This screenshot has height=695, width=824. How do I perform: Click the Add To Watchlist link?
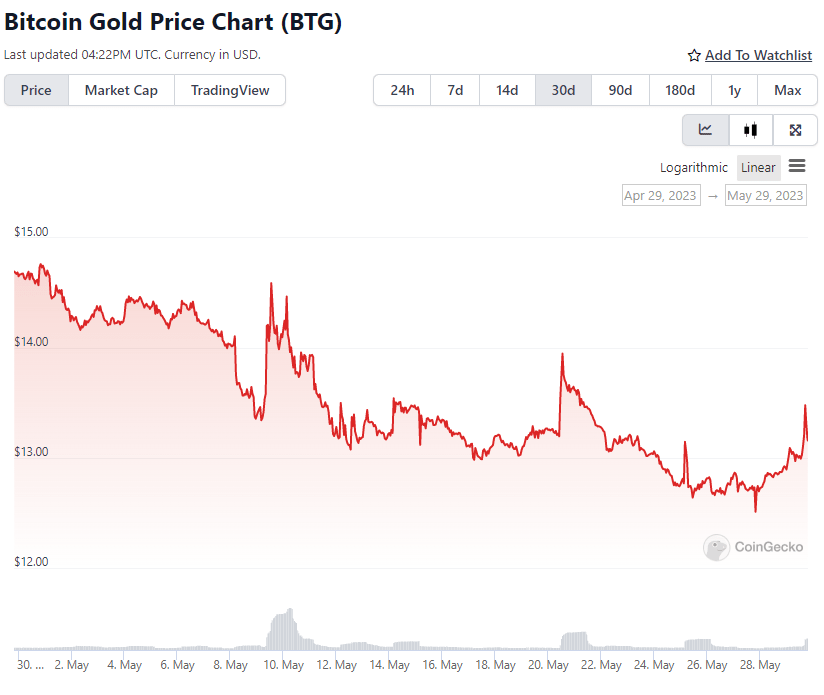click(758, 55)
